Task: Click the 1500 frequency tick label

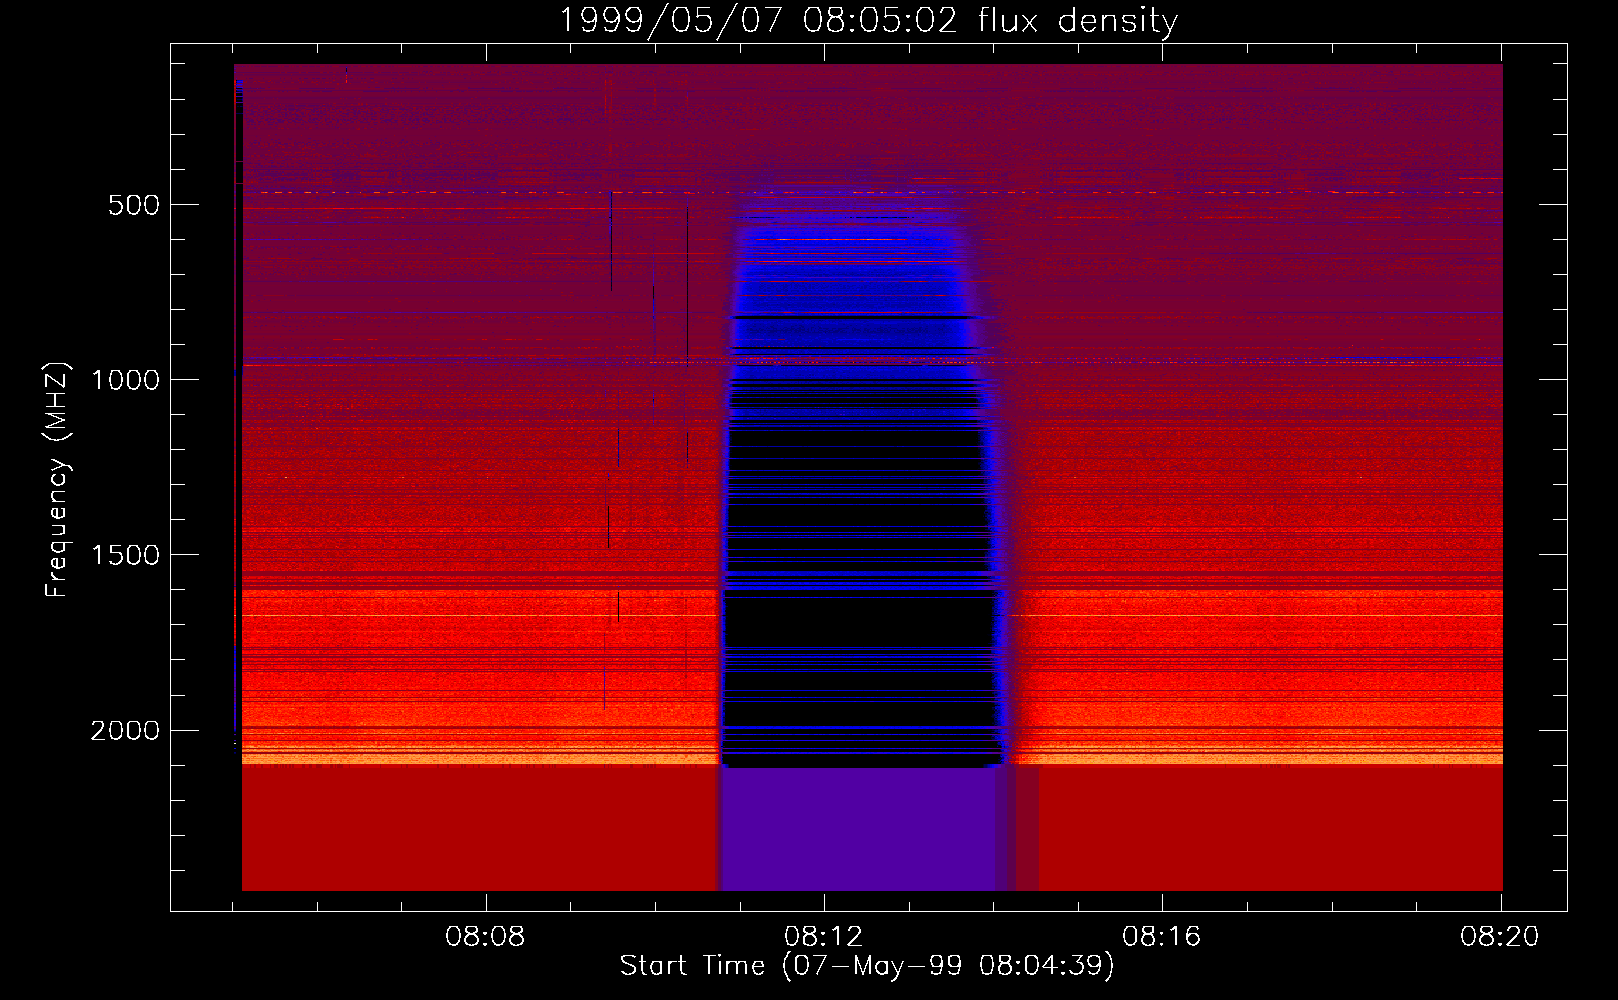Action: click(125, 556)
